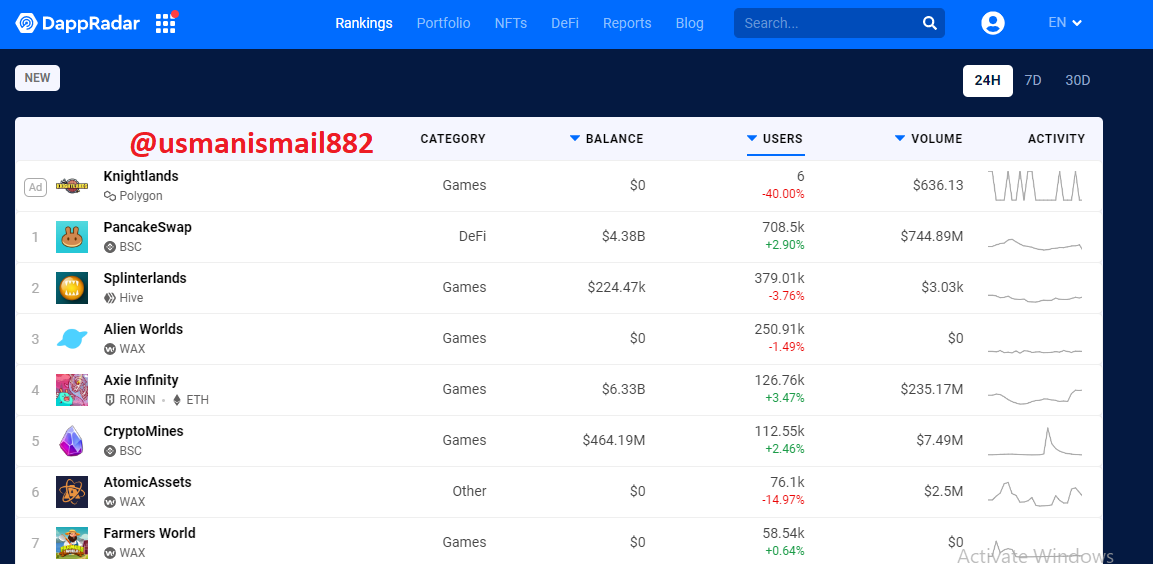This screenshot has width=1153, height=564.
Task: Click the NEW button
Action: coord(38,78)
